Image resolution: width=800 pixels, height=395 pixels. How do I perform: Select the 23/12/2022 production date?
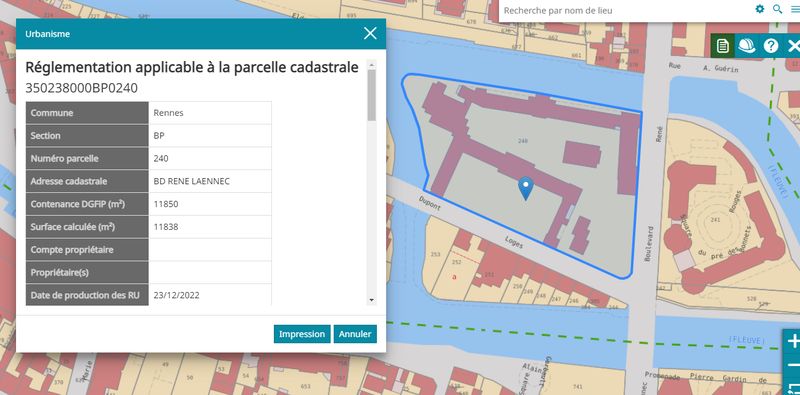tap(210, 295)
